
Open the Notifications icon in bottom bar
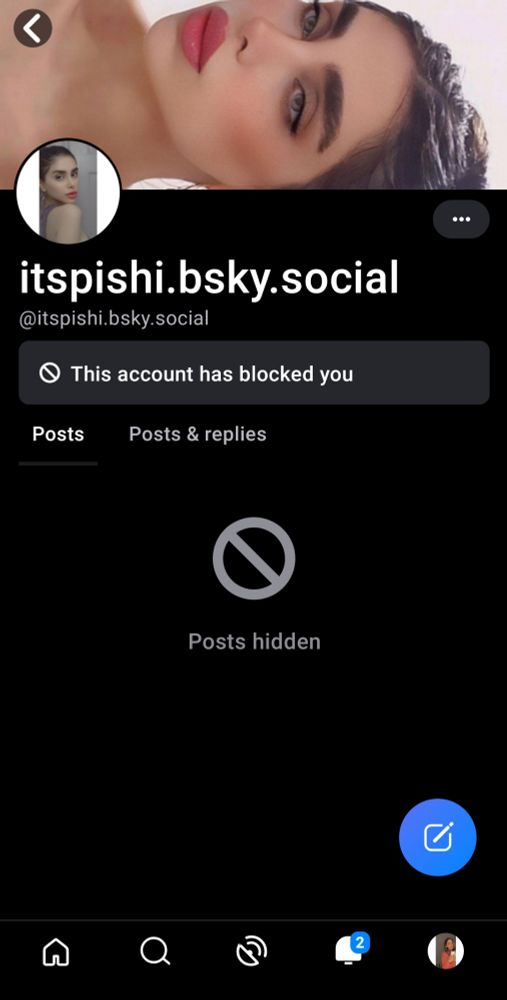point(349,951)
